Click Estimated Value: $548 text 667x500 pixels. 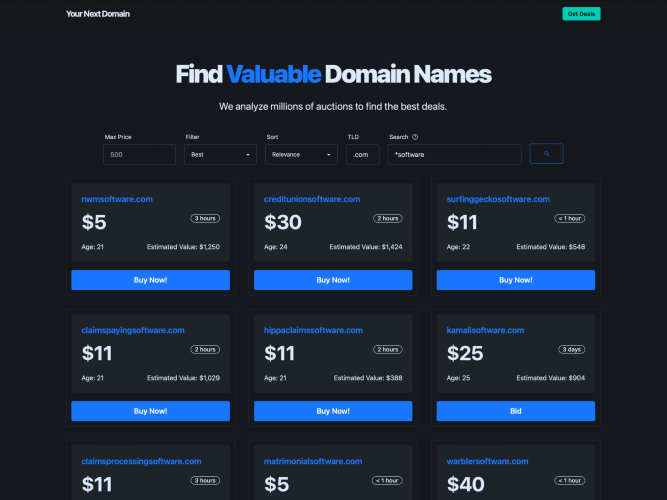click(550, 247)
